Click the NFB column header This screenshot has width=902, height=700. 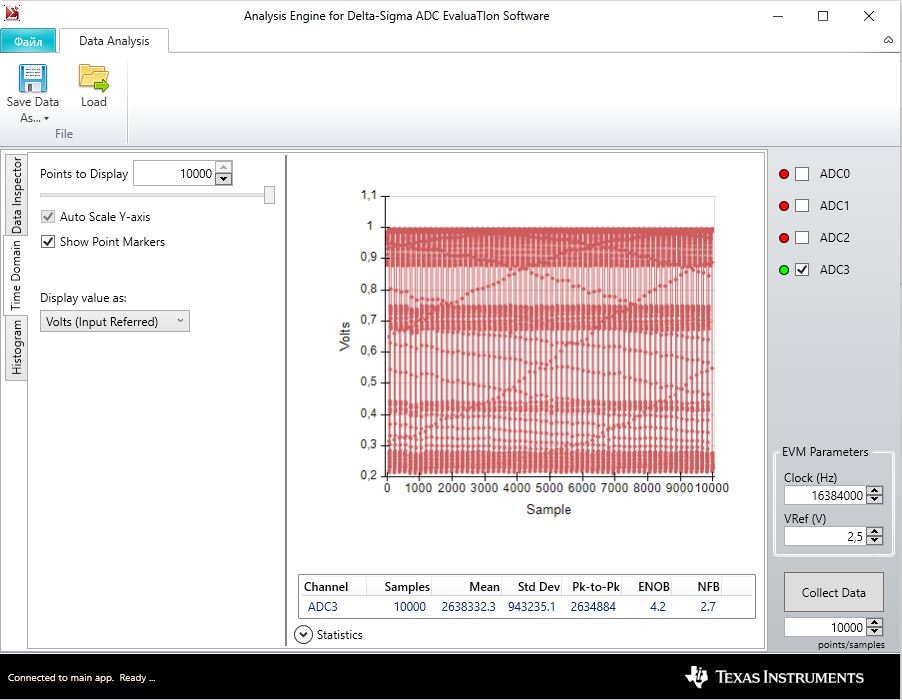click(708, 587)
